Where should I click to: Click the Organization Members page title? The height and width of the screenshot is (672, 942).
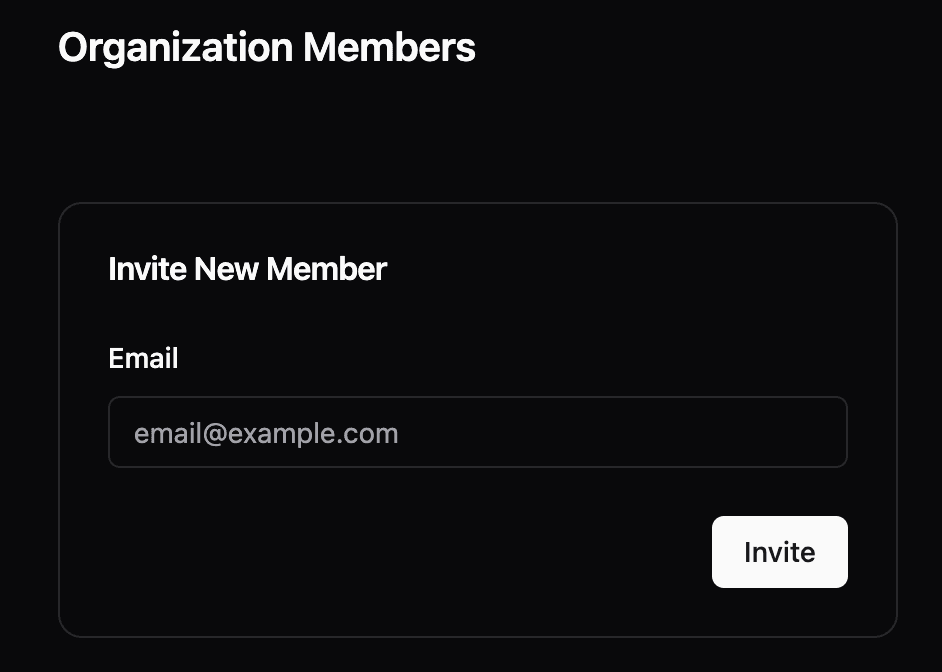click(x=267, y=48)
